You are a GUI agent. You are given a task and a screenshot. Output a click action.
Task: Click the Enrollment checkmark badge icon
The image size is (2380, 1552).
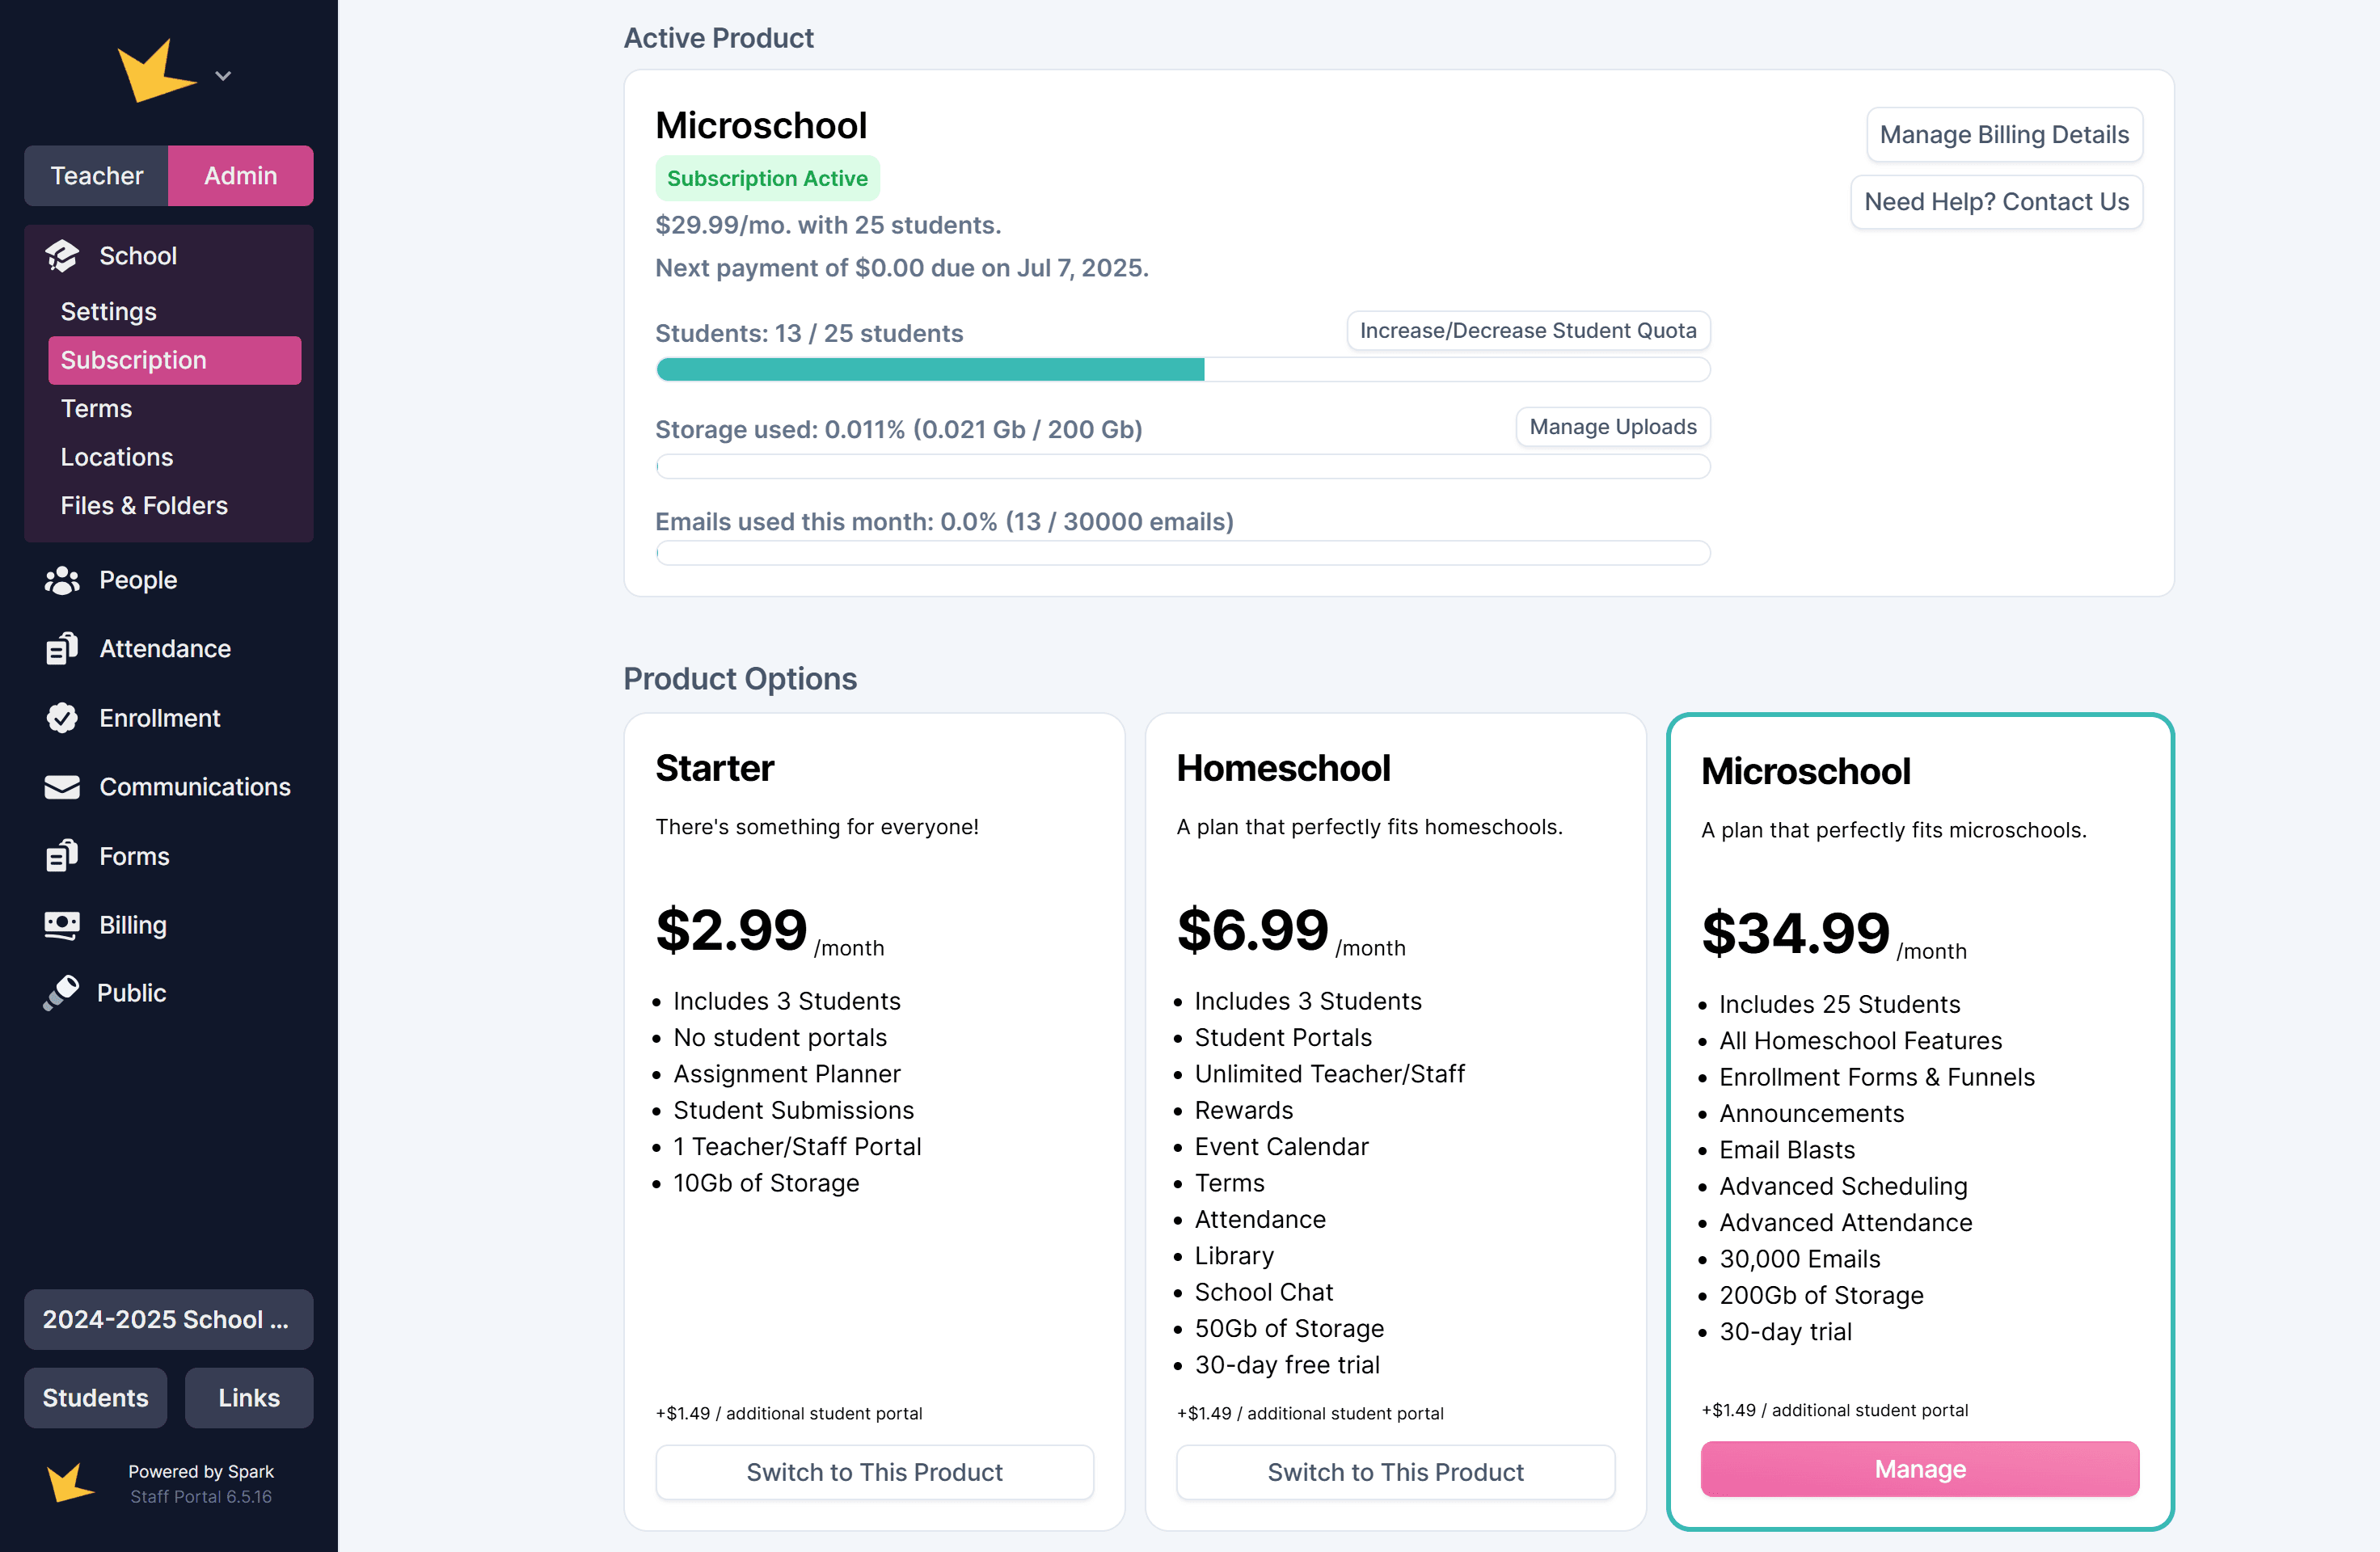62,718
